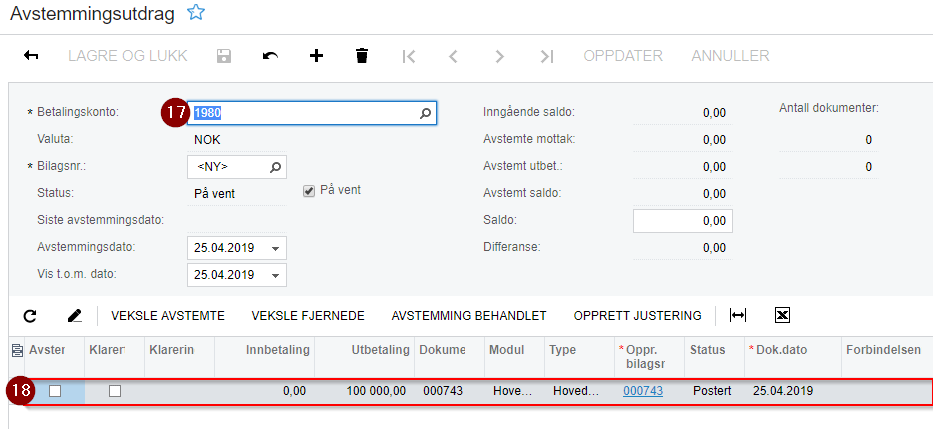Open the Bilagsnr. lookup selector

[275, 166]
